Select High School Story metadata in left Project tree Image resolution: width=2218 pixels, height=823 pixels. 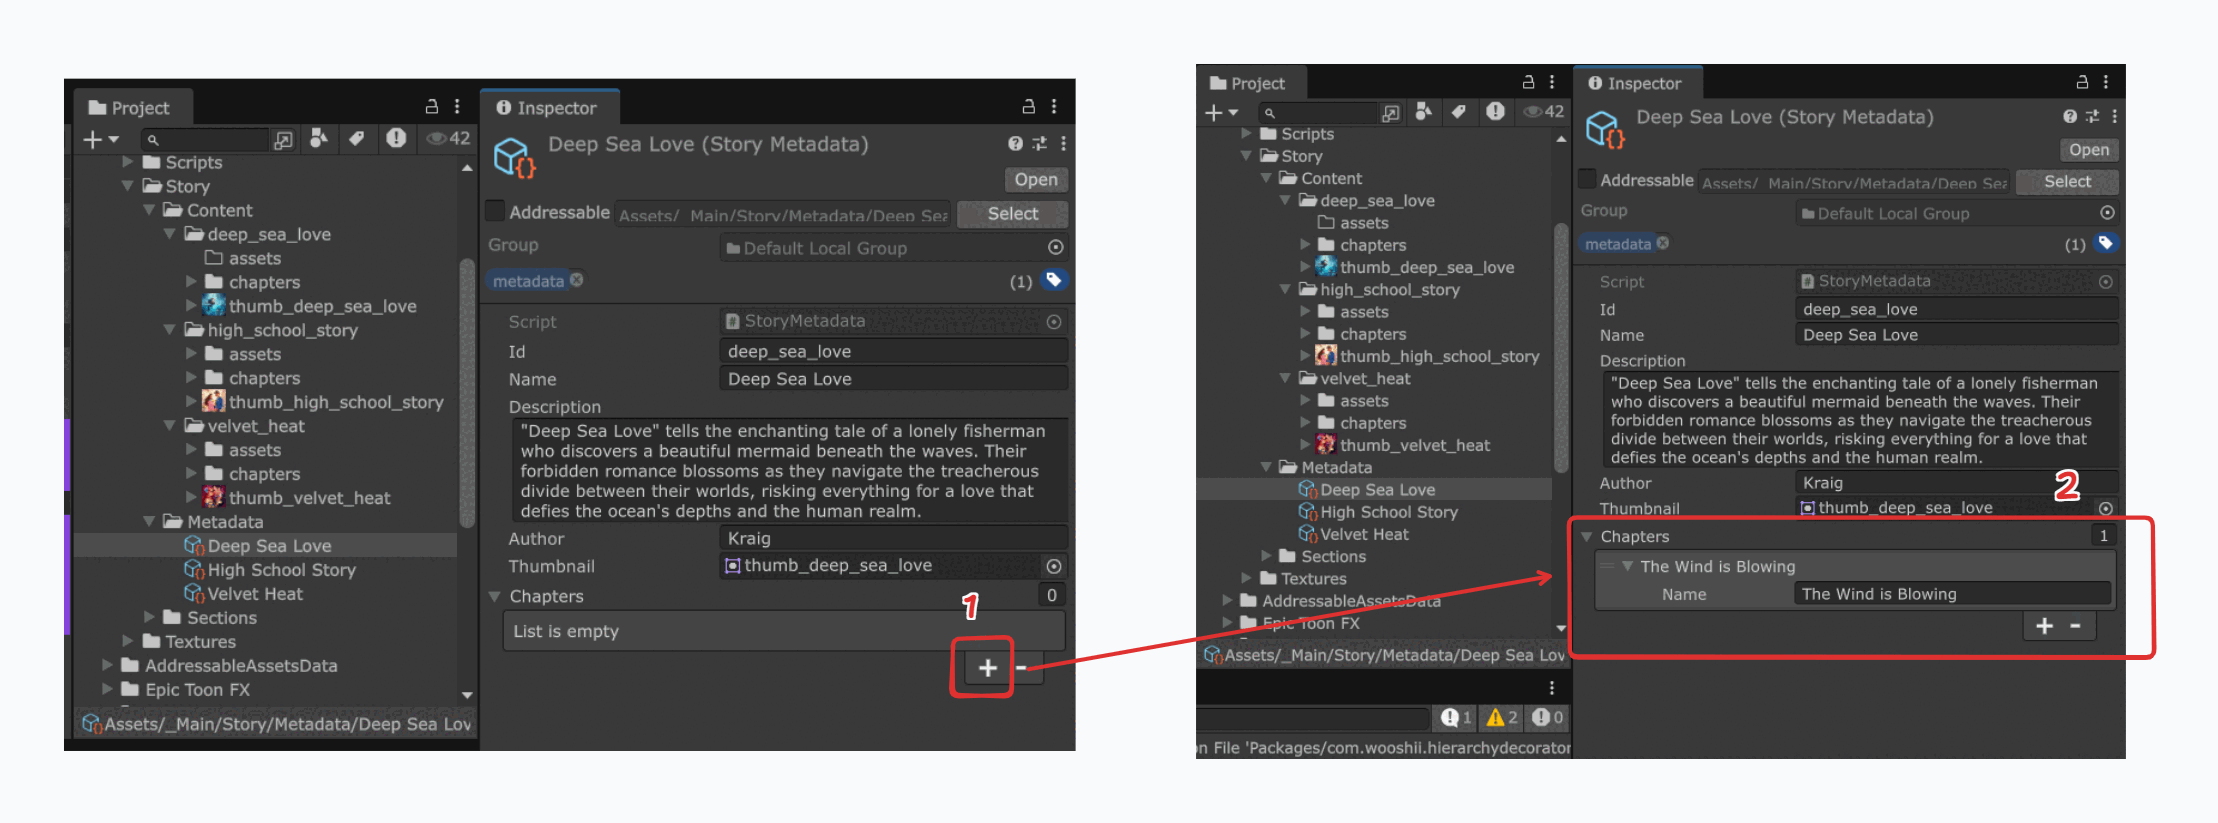click(270, 569)
